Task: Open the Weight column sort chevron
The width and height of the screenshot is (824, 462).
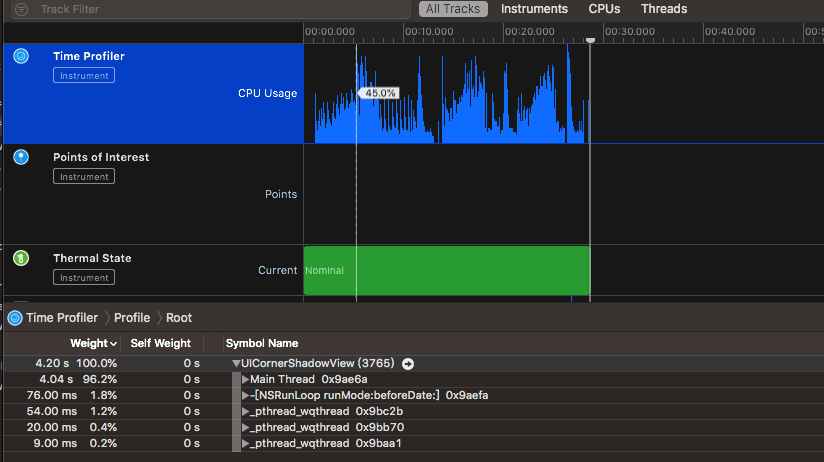Action: pos(113,344)
